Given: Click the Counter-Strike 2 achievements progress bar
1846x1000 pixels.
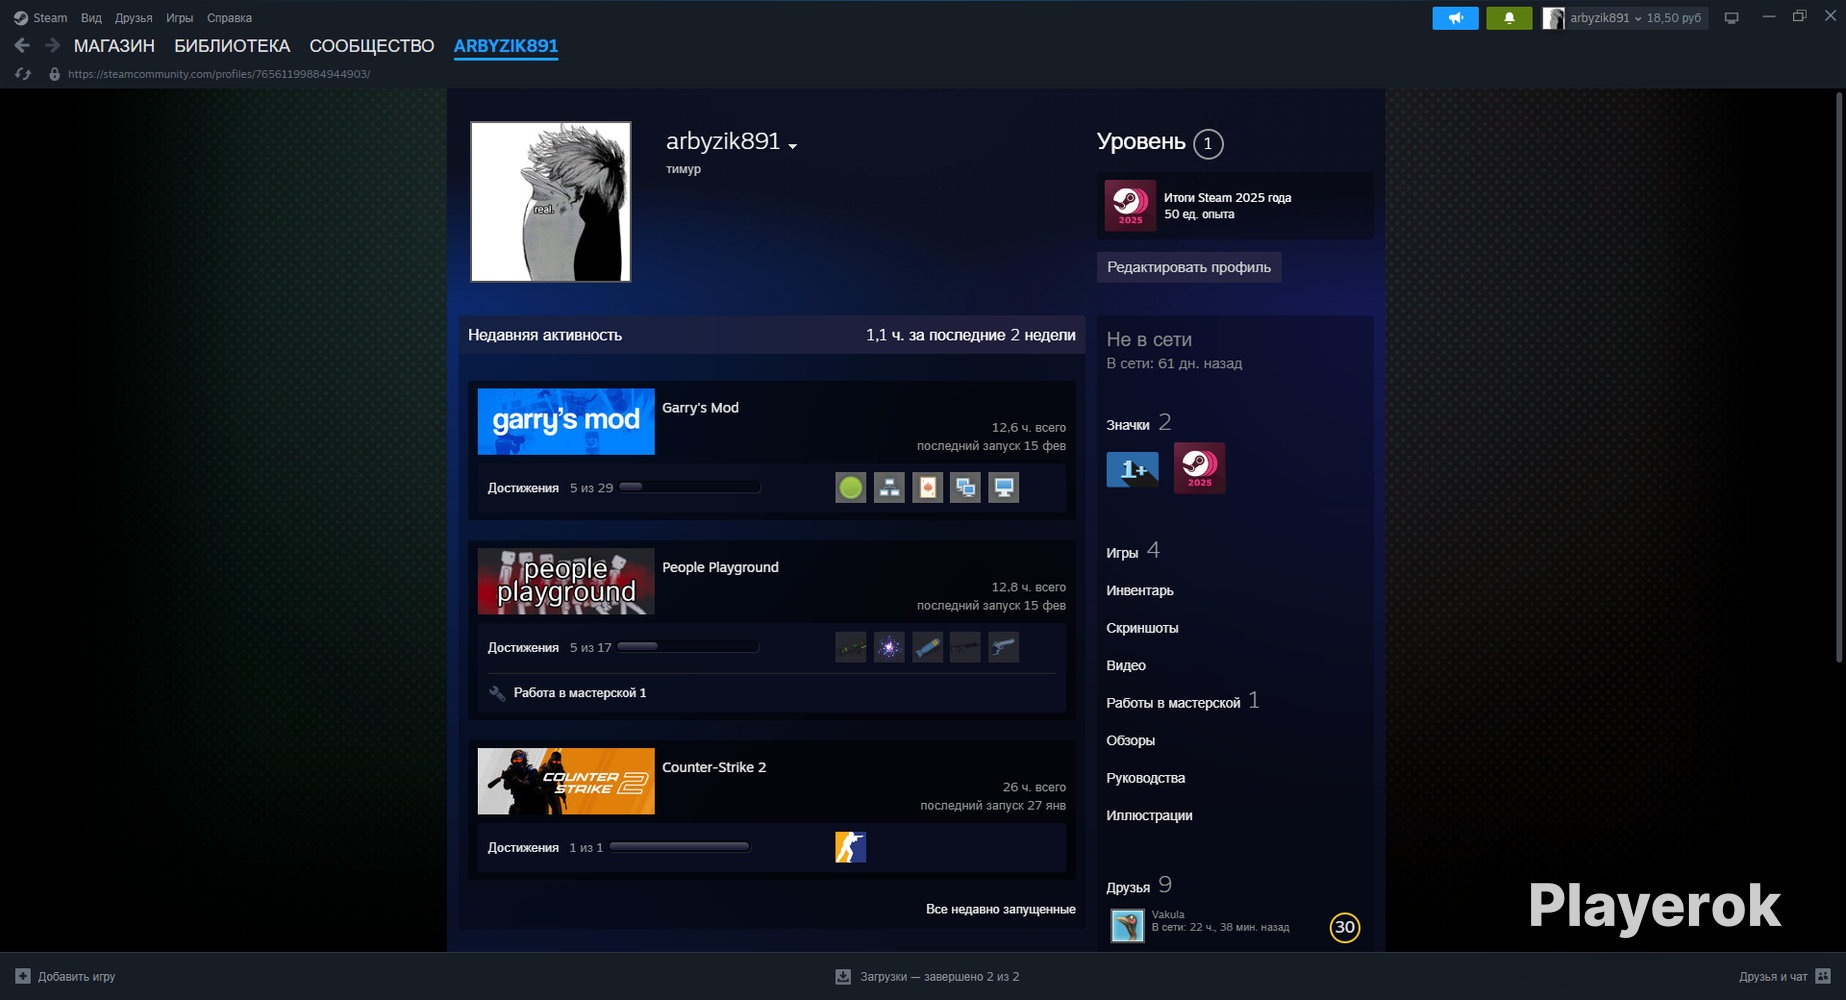Looking at the screenshot, I should [x=680, y=847].
